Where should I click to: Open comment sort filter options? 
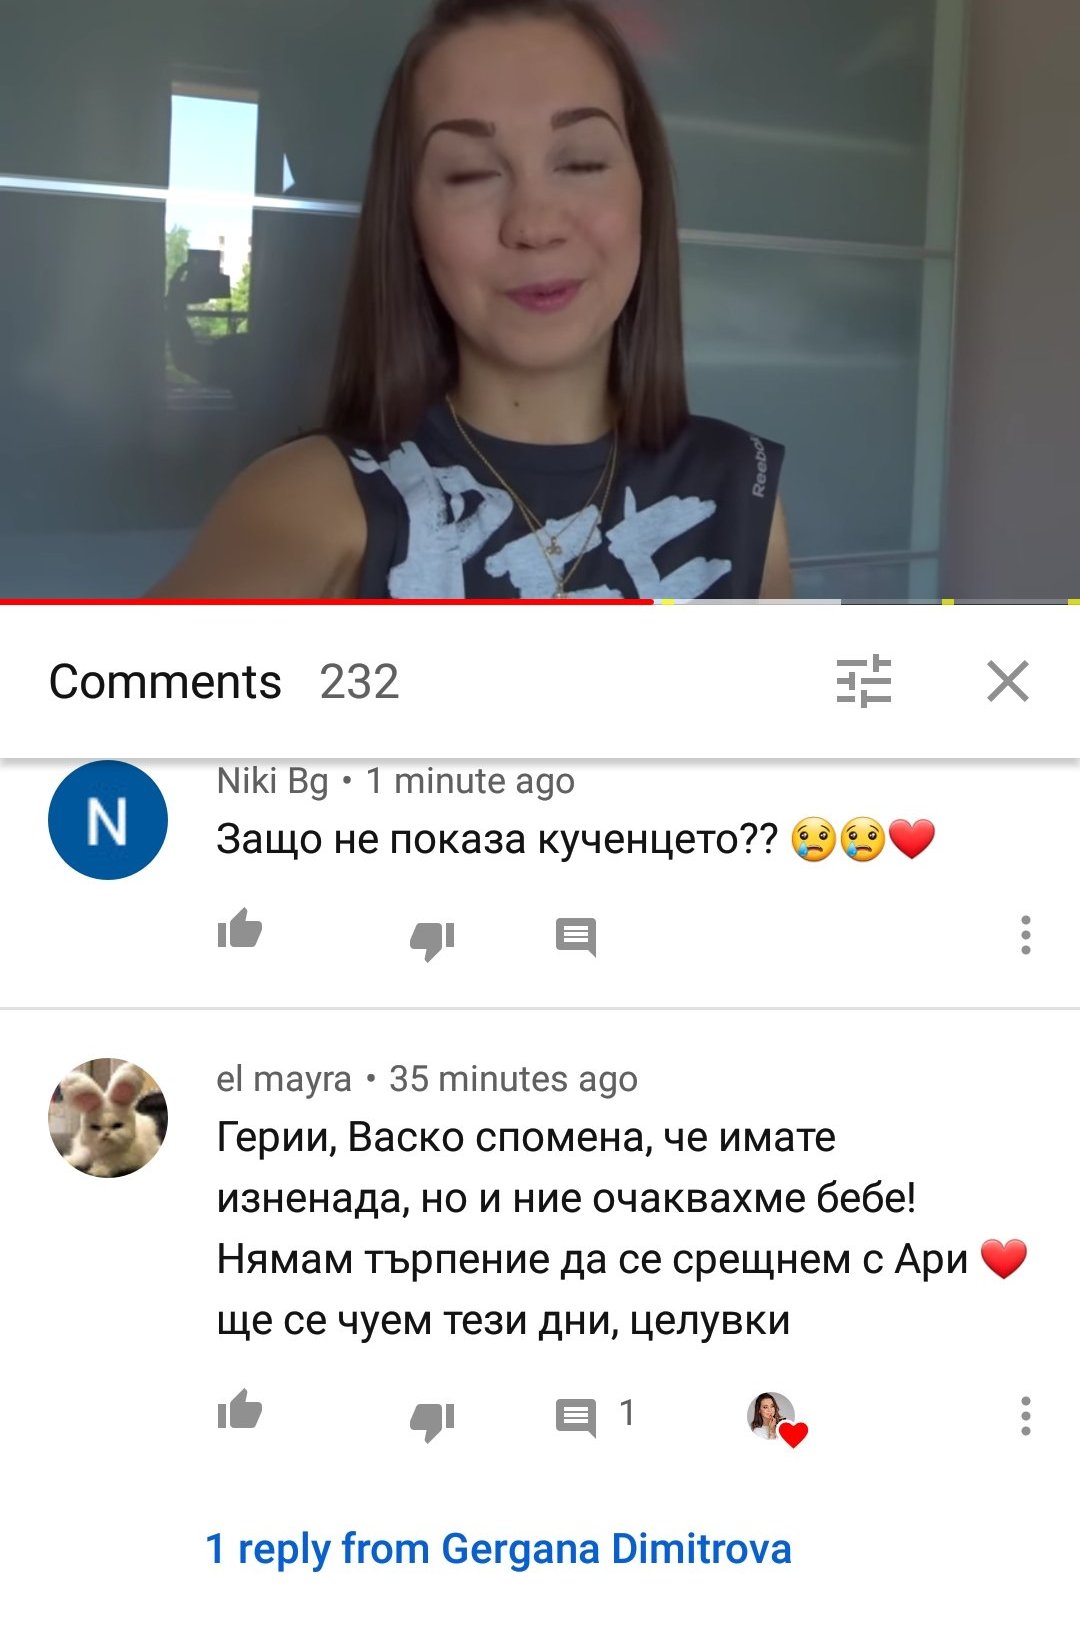863,681
